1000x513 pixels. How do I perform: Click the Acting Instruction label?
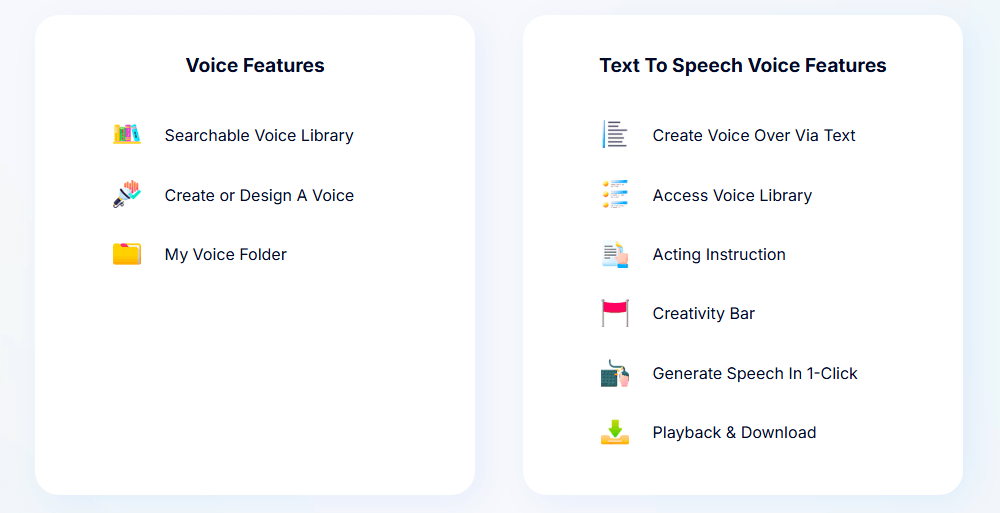coord(719,254)
